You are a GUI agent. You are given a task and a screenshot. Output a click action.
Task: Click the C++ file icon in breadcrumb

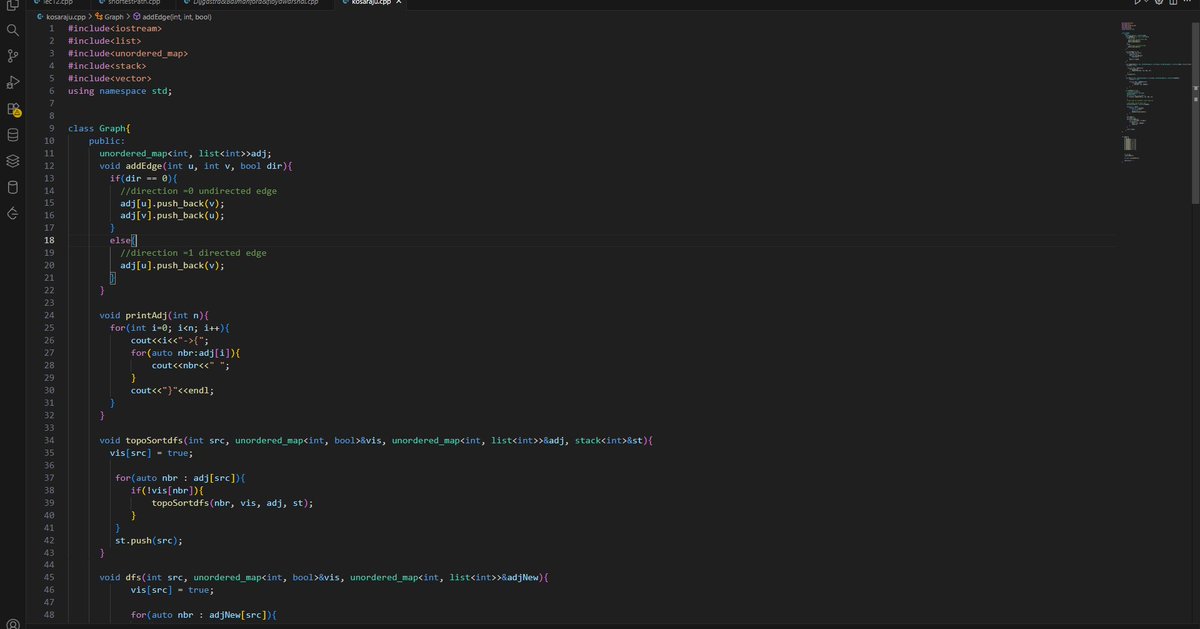tap(40, 17)
